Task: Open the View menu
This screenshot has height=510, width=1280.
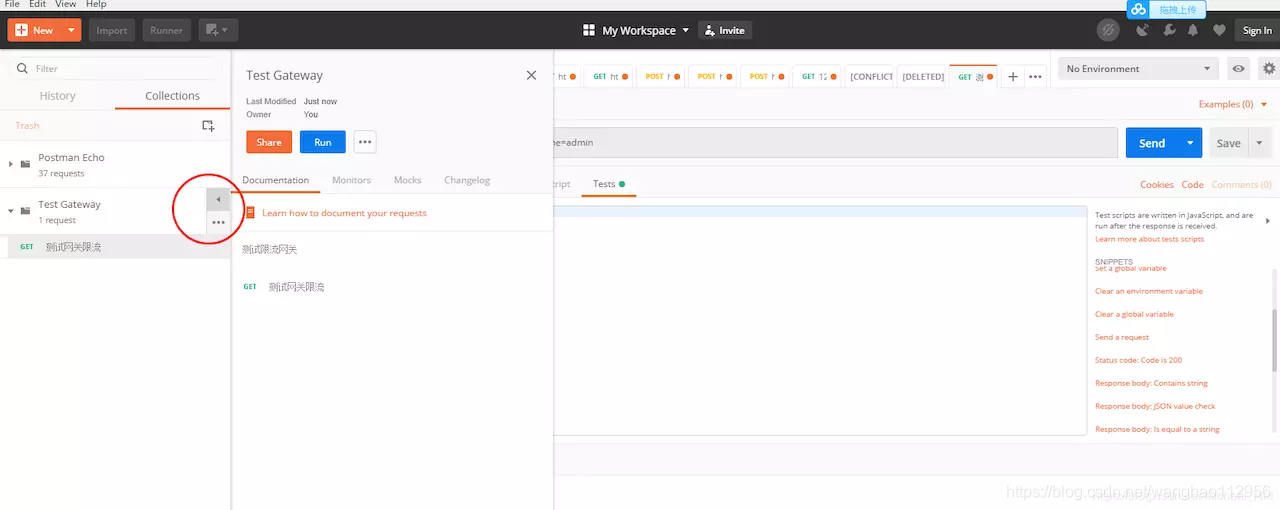Action: point(66,5)
